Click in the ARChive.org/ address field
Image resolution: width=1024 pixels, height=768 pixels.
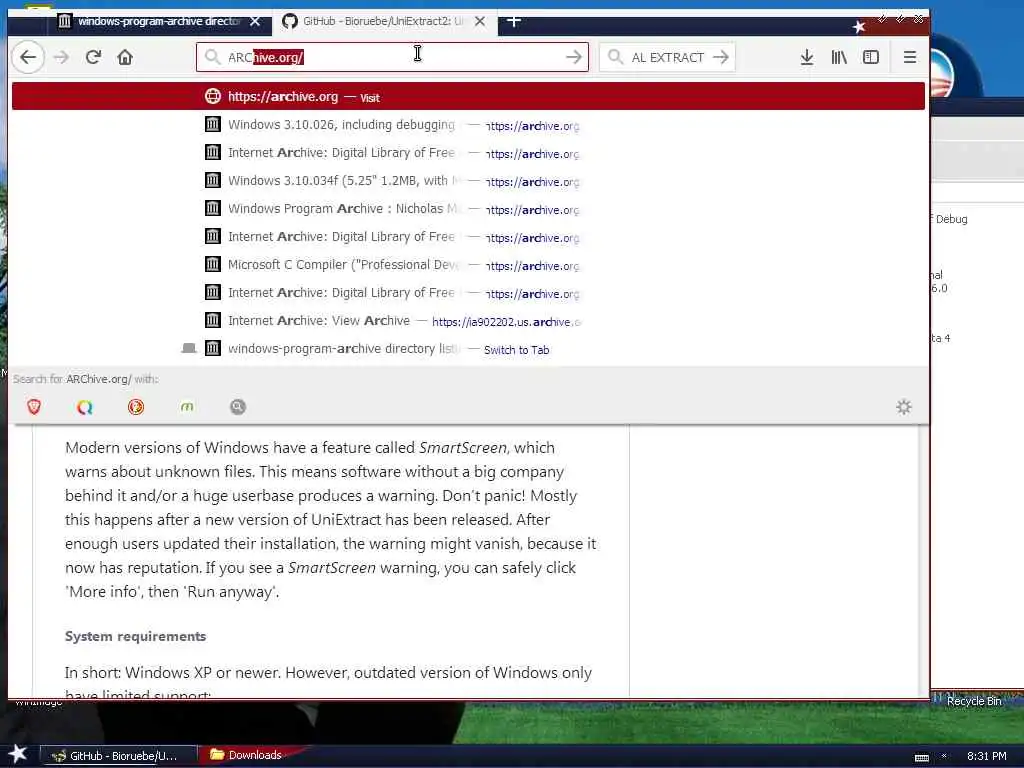click(x=392, y=57)
